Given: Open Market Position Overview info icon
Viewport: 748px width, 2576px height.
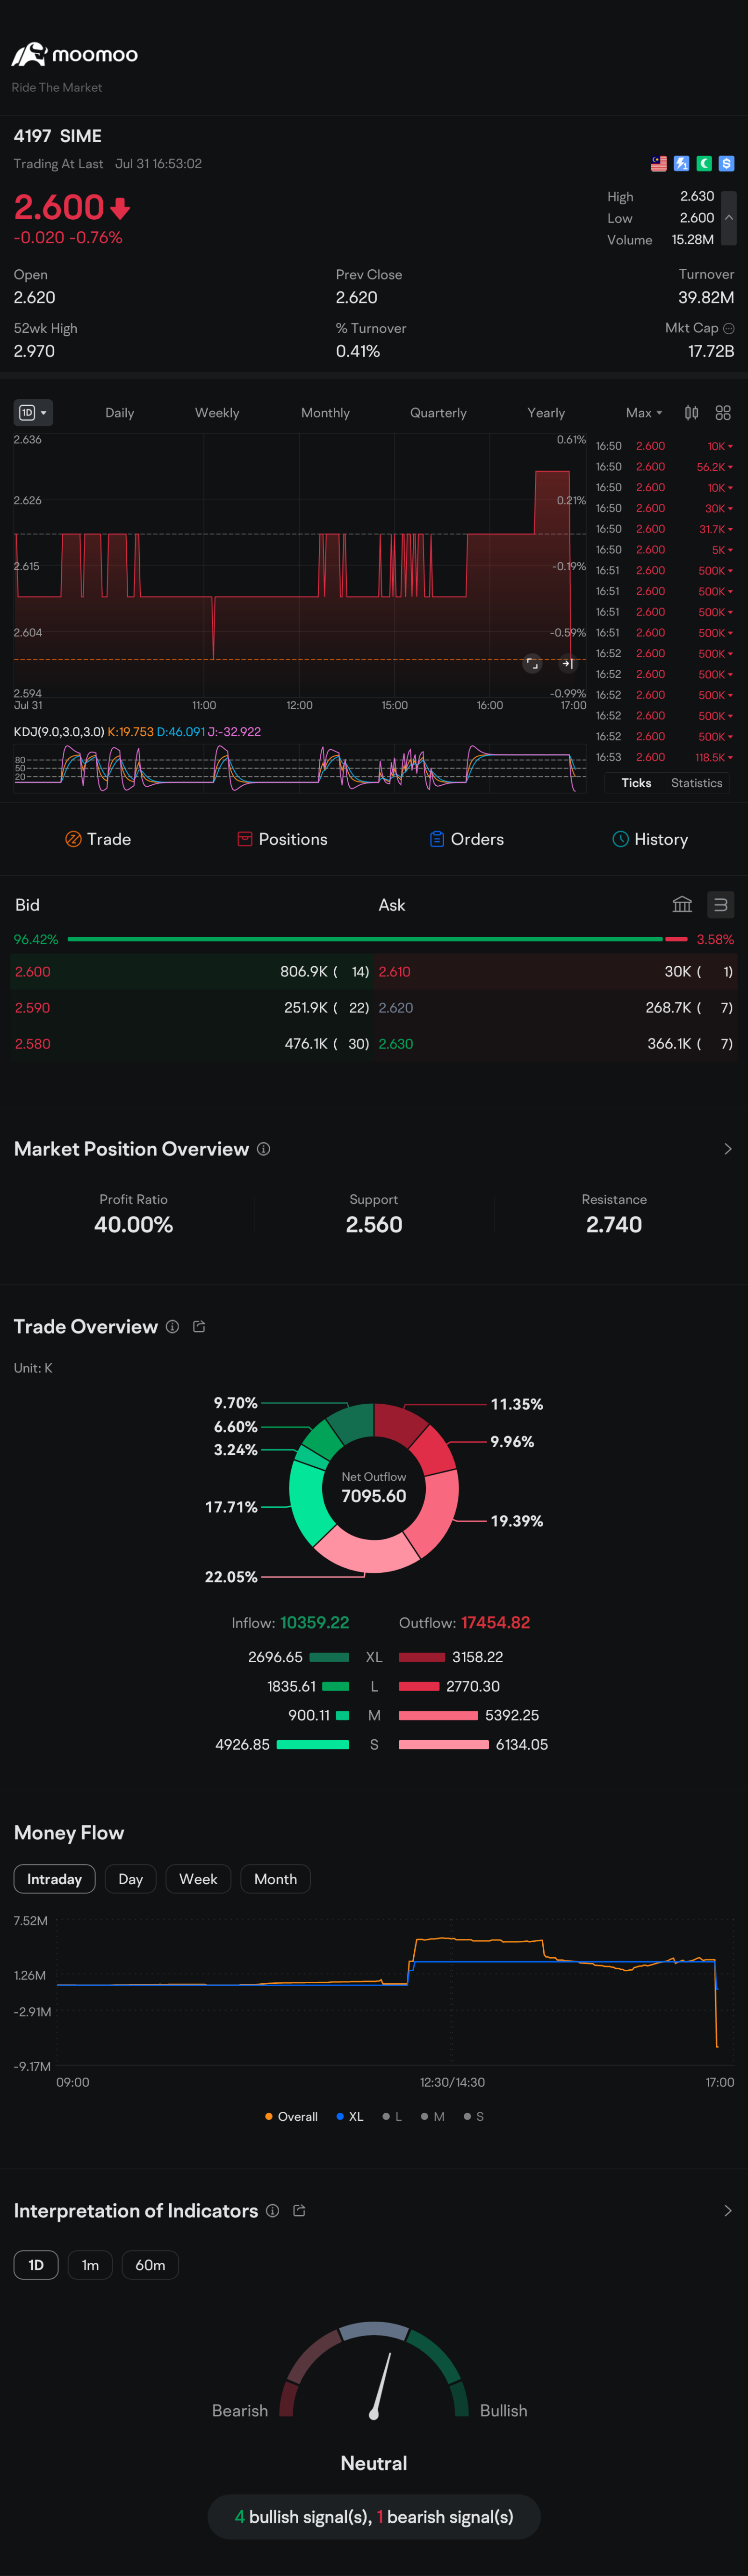Looking at the screenshot, I should pos(263,1149).
